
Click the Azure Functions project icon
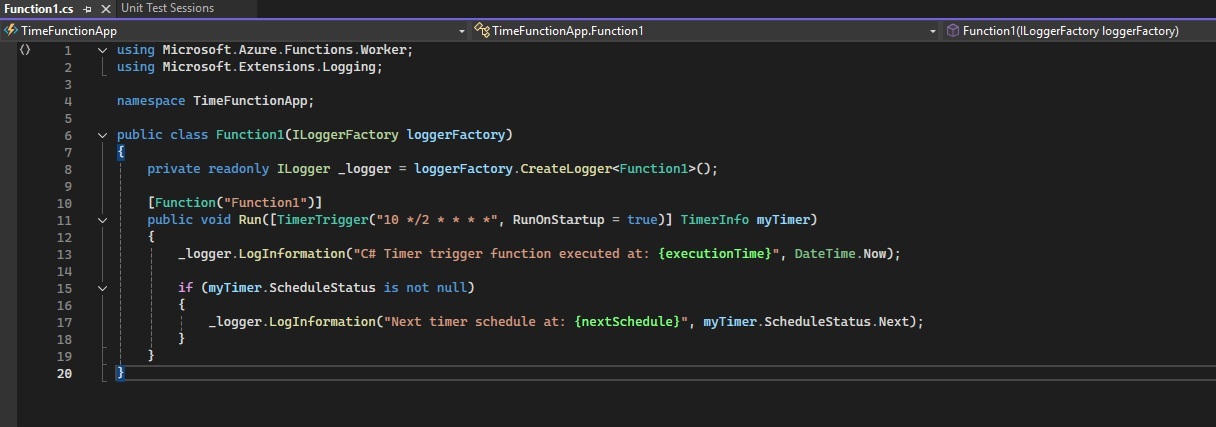pos(11,31)
